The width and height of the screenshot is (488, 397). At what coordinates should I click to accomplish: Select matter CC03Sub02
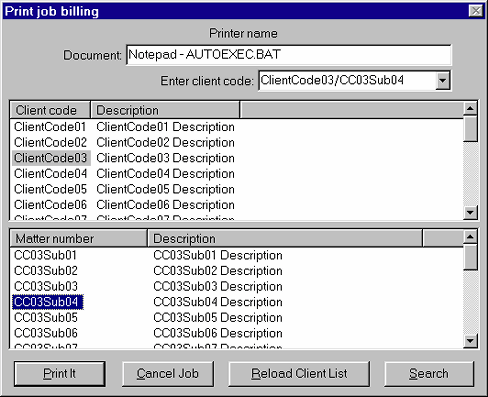(46, 271)
